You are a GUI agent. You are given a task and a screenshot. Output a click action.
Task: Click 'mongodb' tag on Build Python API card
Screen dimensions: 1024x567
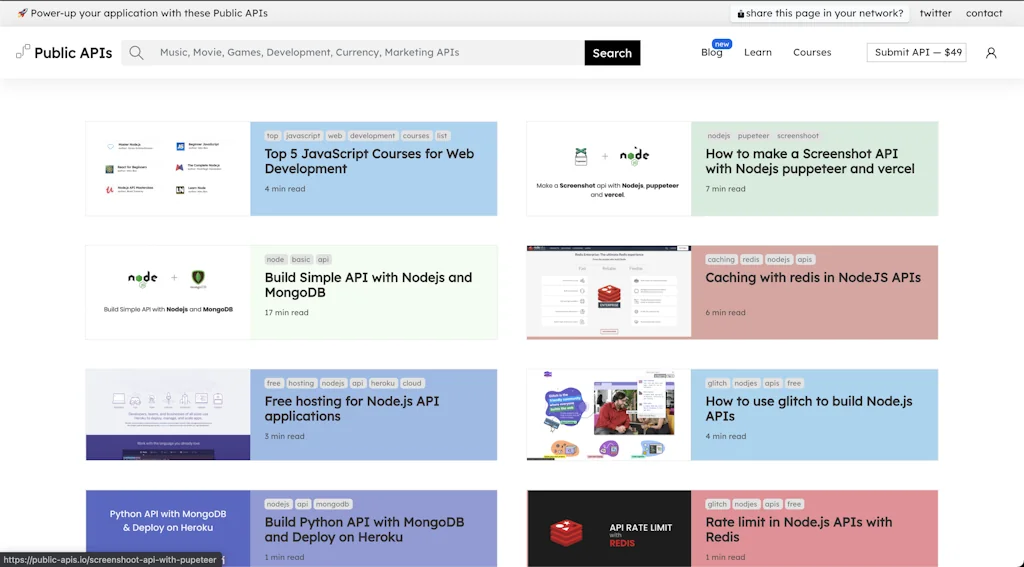coord(332,504)
